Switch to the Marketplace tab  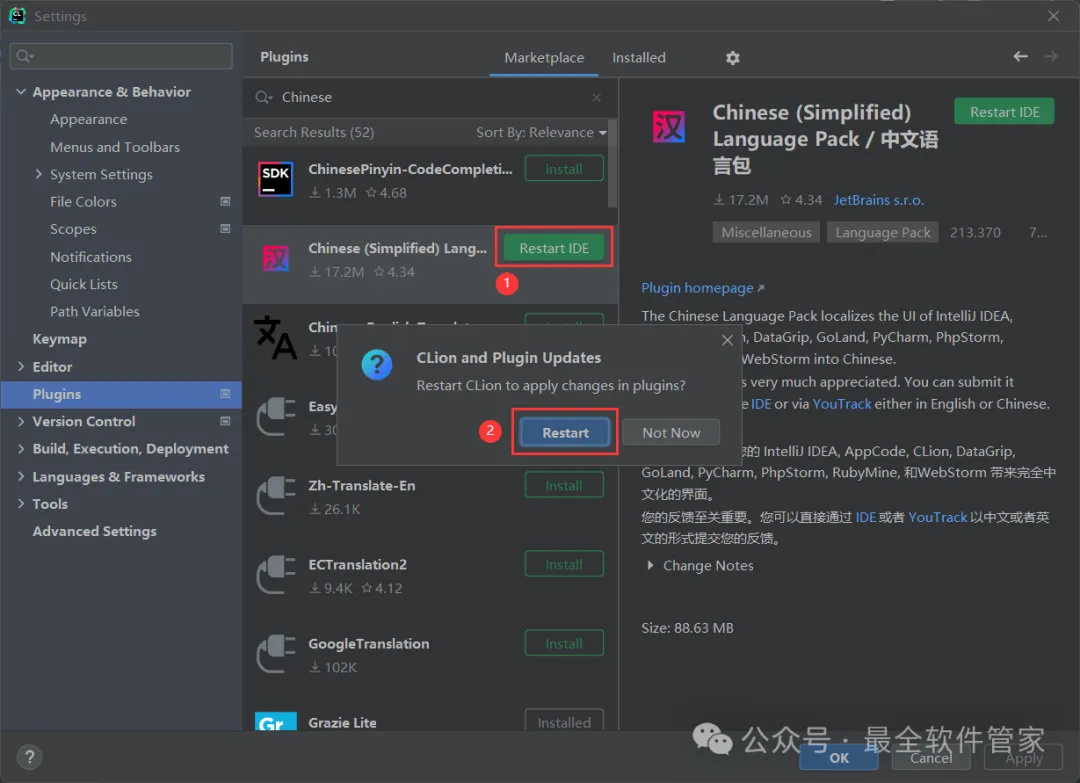544,58
